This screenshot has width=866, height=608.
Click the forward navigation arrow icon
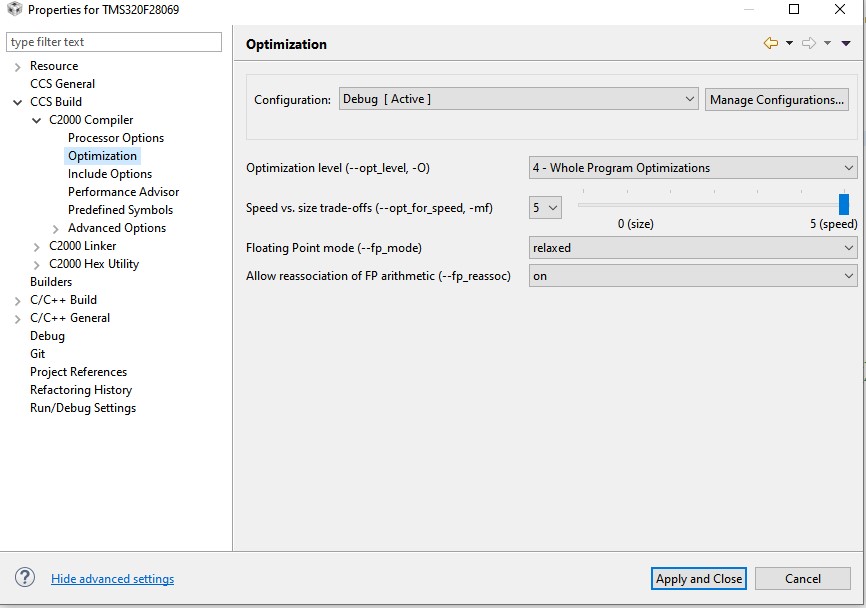(x=809, y=43)
